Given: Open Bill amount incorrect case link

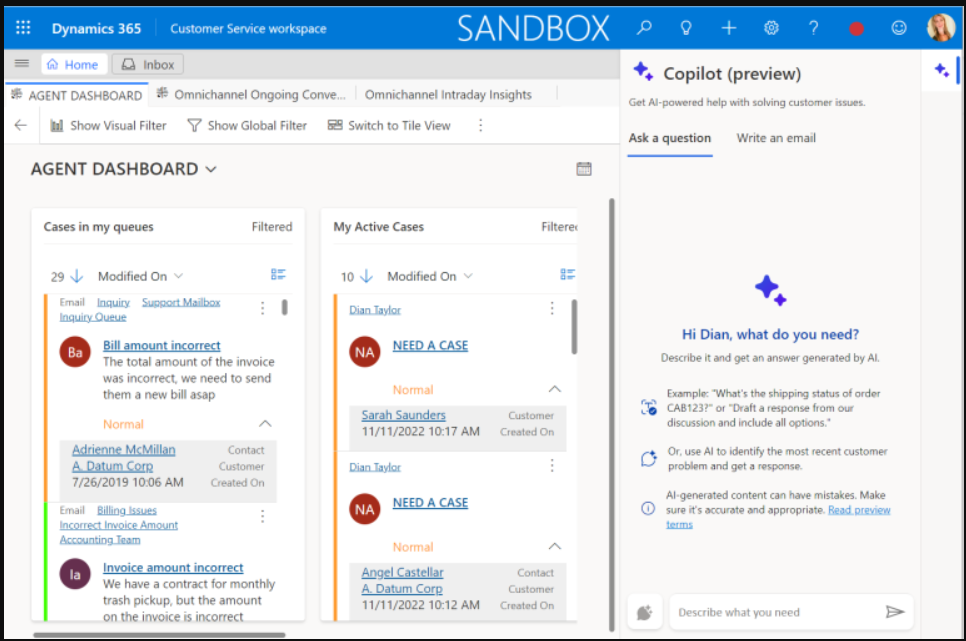Looking at the screenshot, I should (161, 345).
